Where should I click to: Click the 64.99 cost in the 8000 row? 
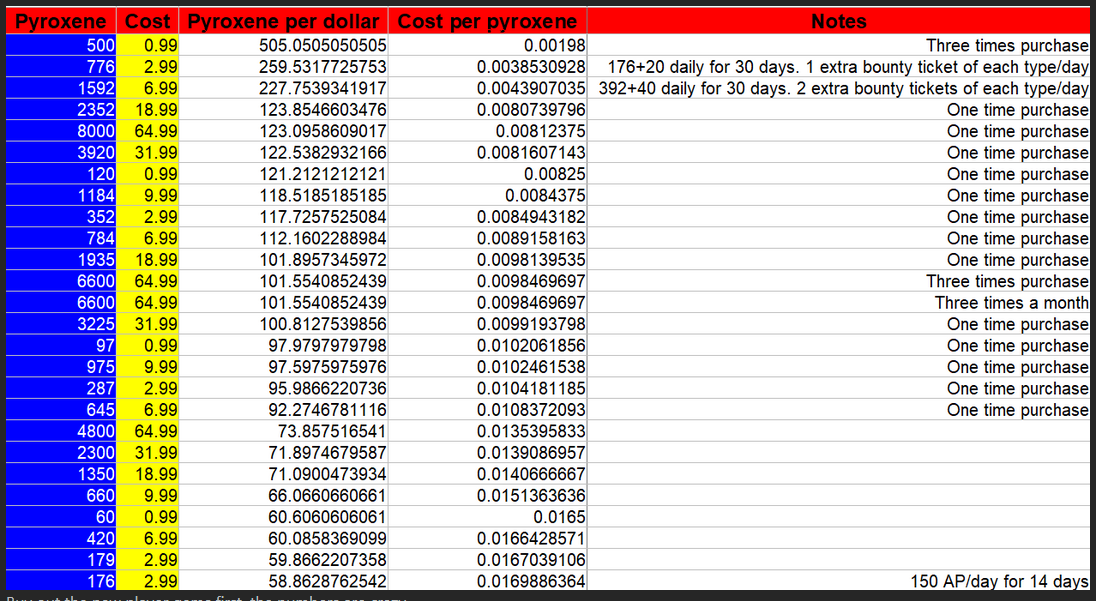click(147, 131)
